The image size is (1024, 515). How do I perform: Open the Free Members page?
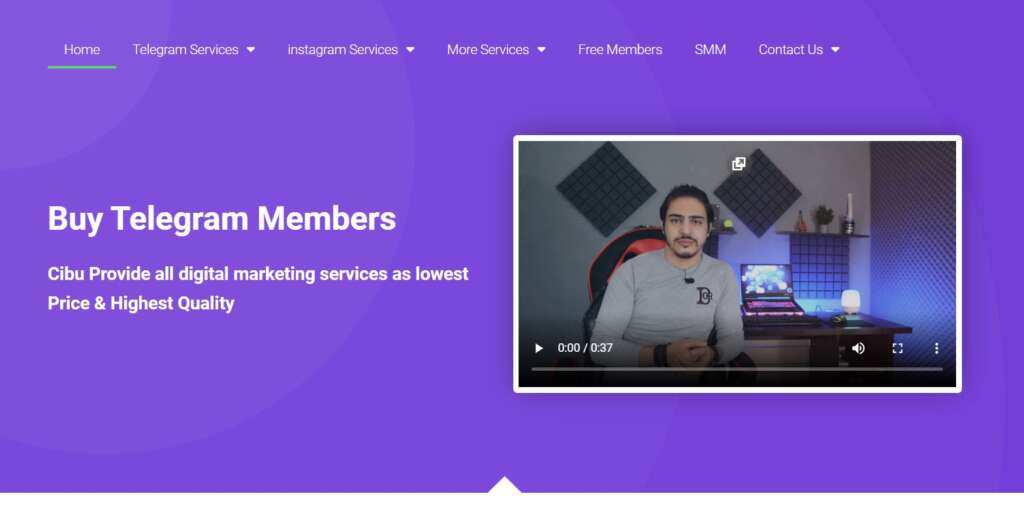620,50
